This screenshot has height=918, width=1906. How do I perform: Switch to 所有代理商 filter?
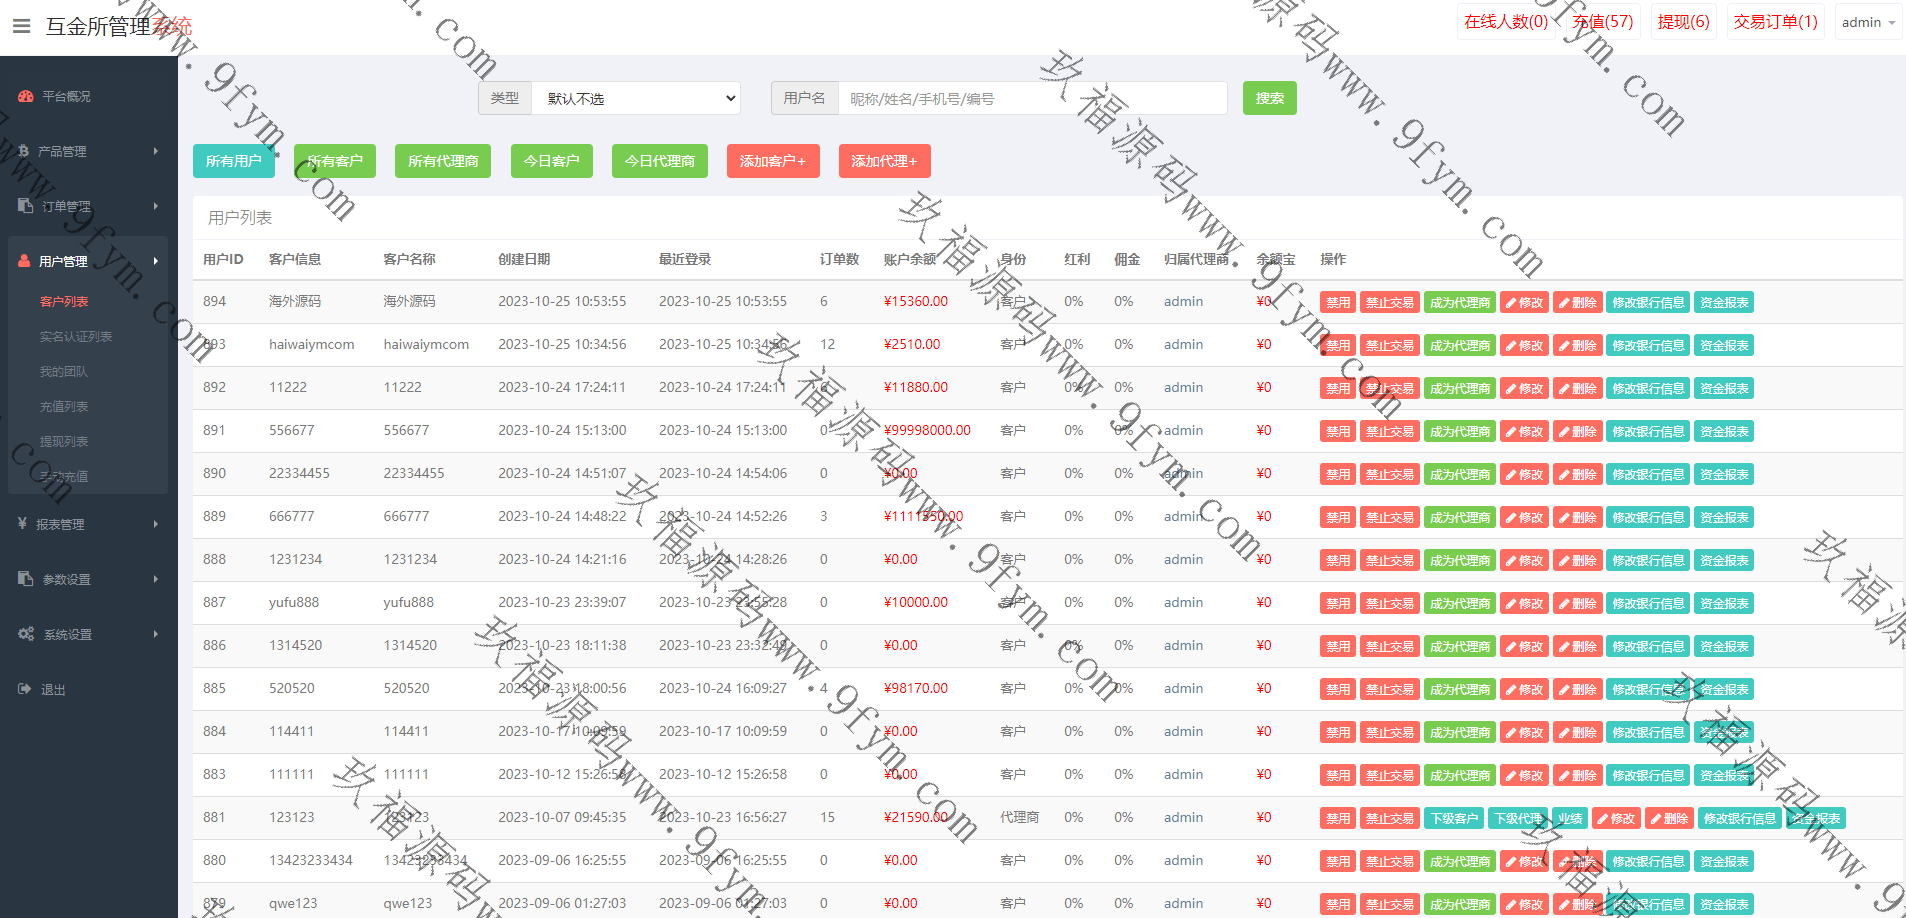(443, 161)
